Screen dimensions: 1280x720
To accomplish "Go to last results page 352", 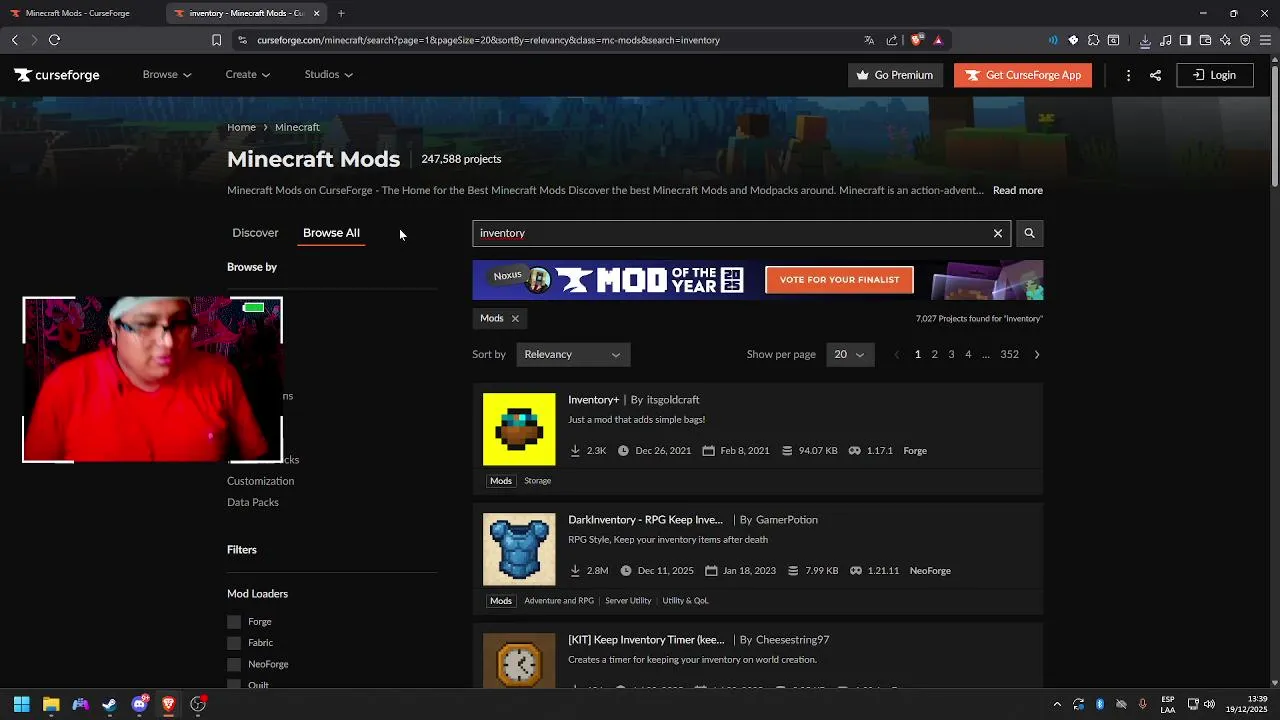I will [1009, 354].
